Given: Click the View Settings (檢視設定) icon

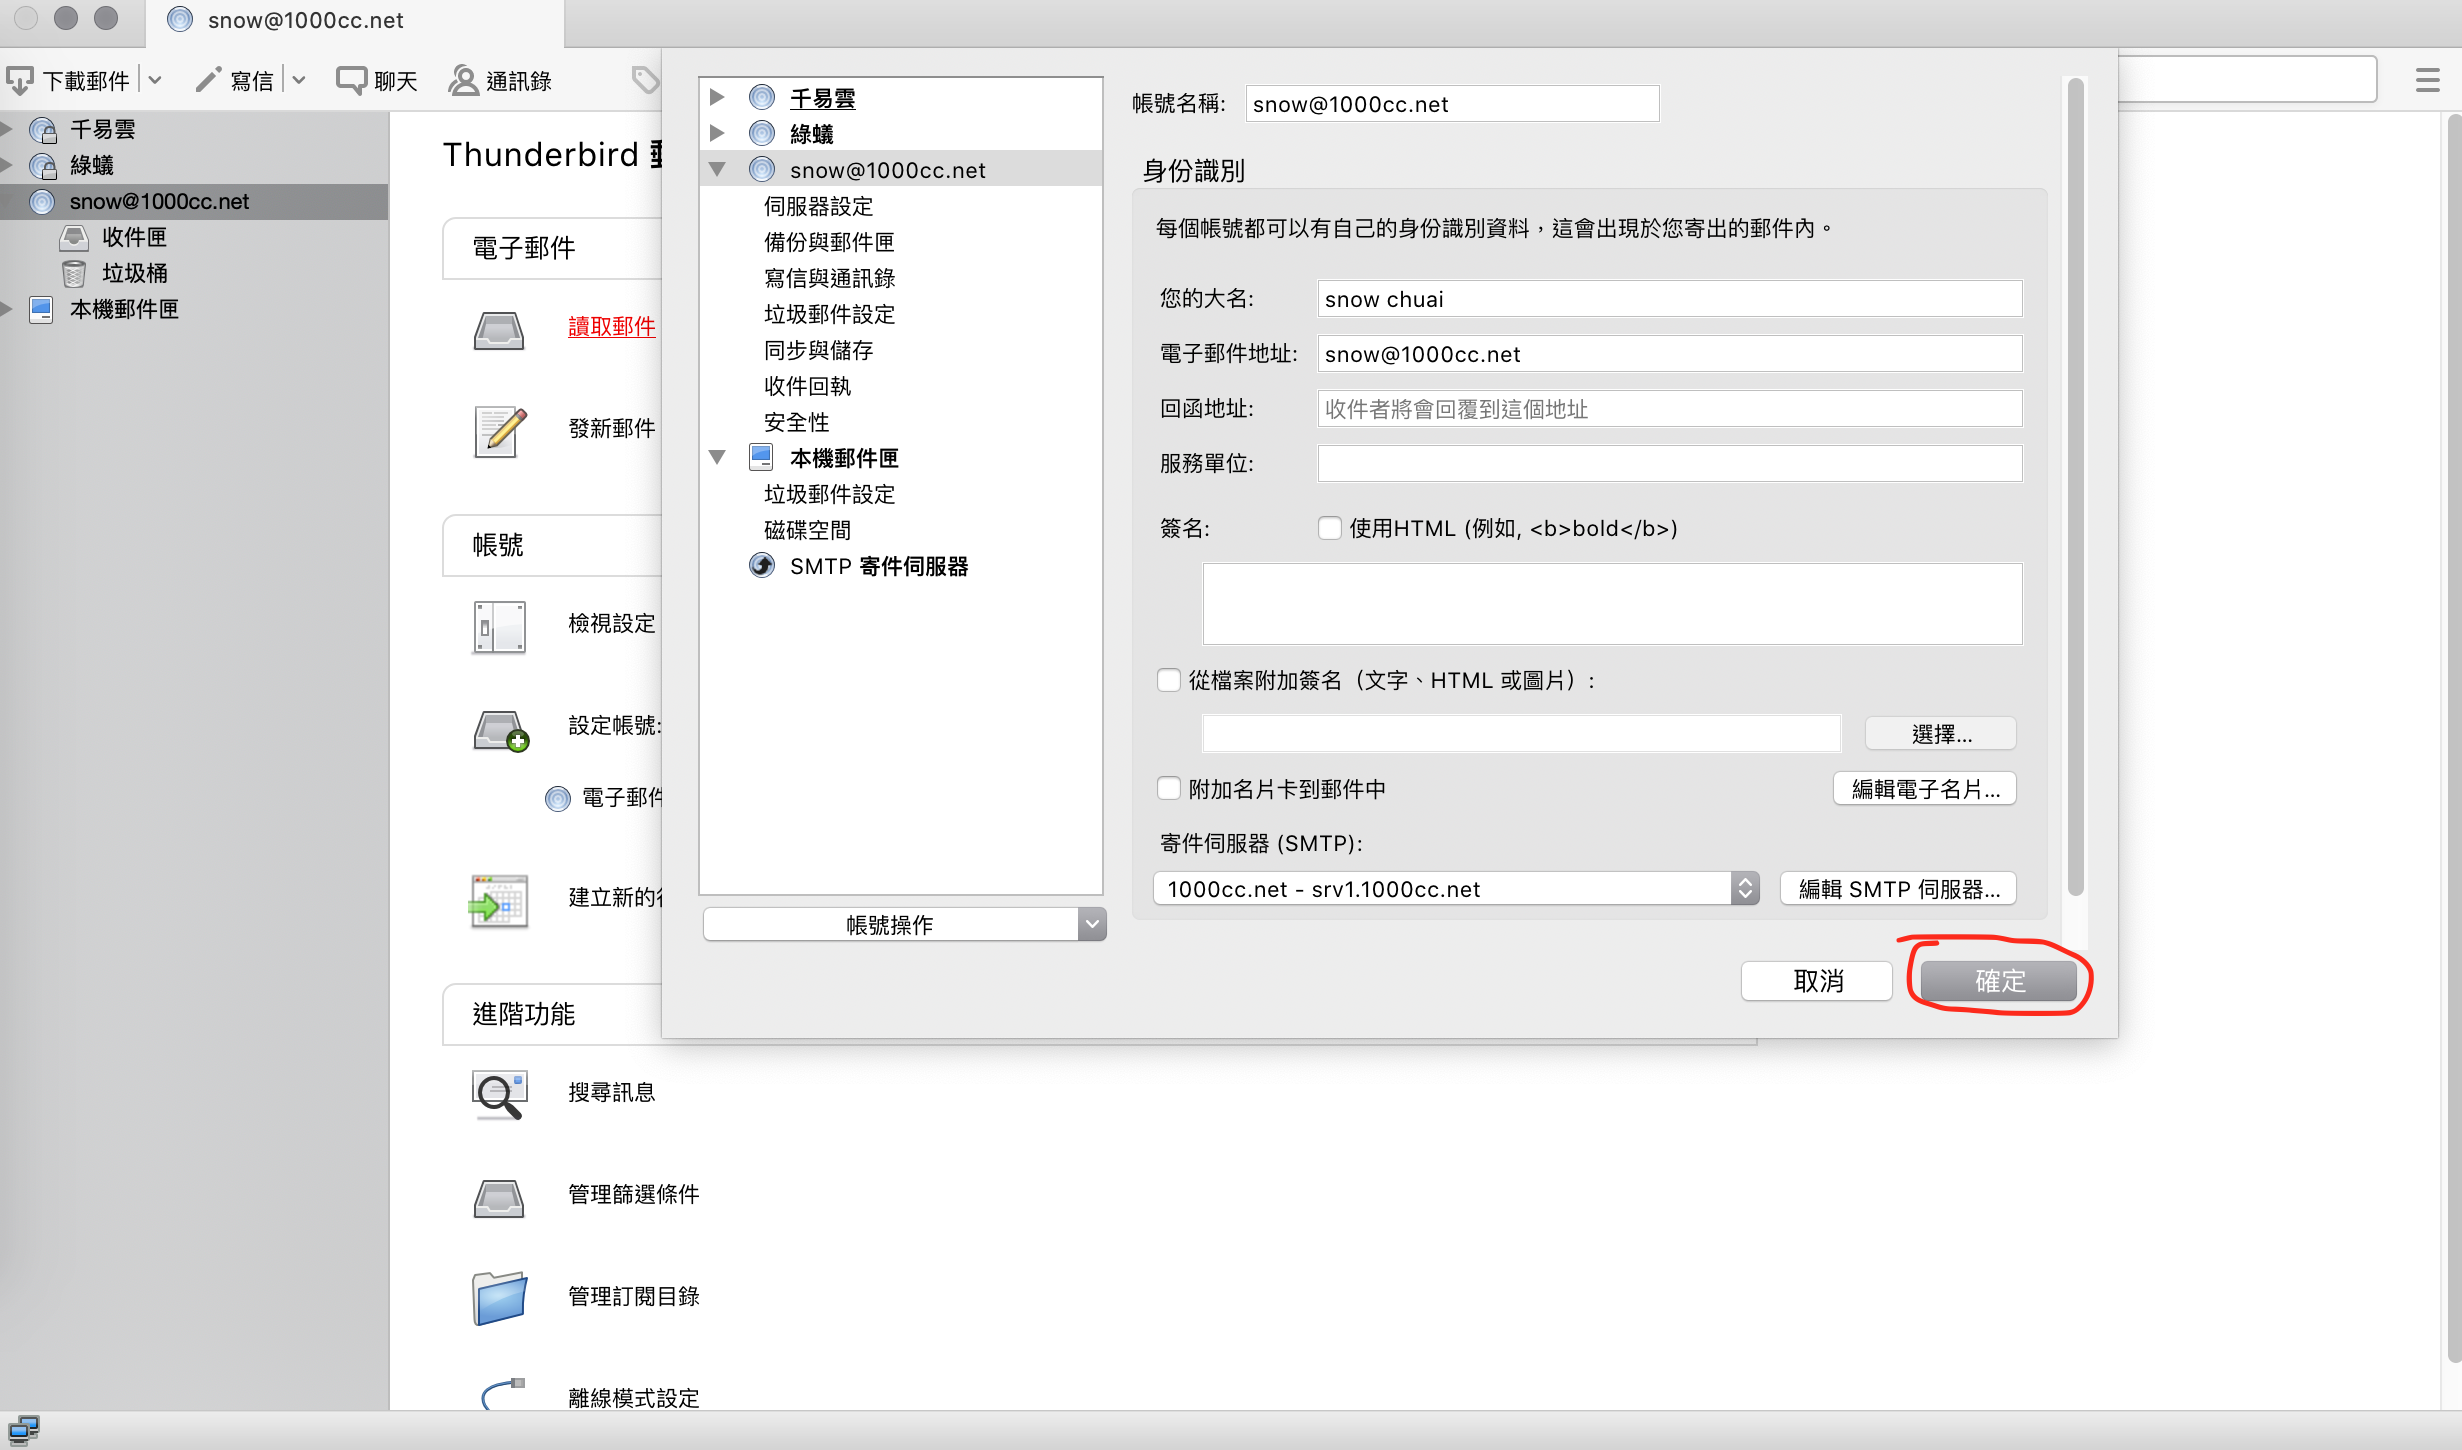Looking at the screenshot, I should tap(499, 627).
